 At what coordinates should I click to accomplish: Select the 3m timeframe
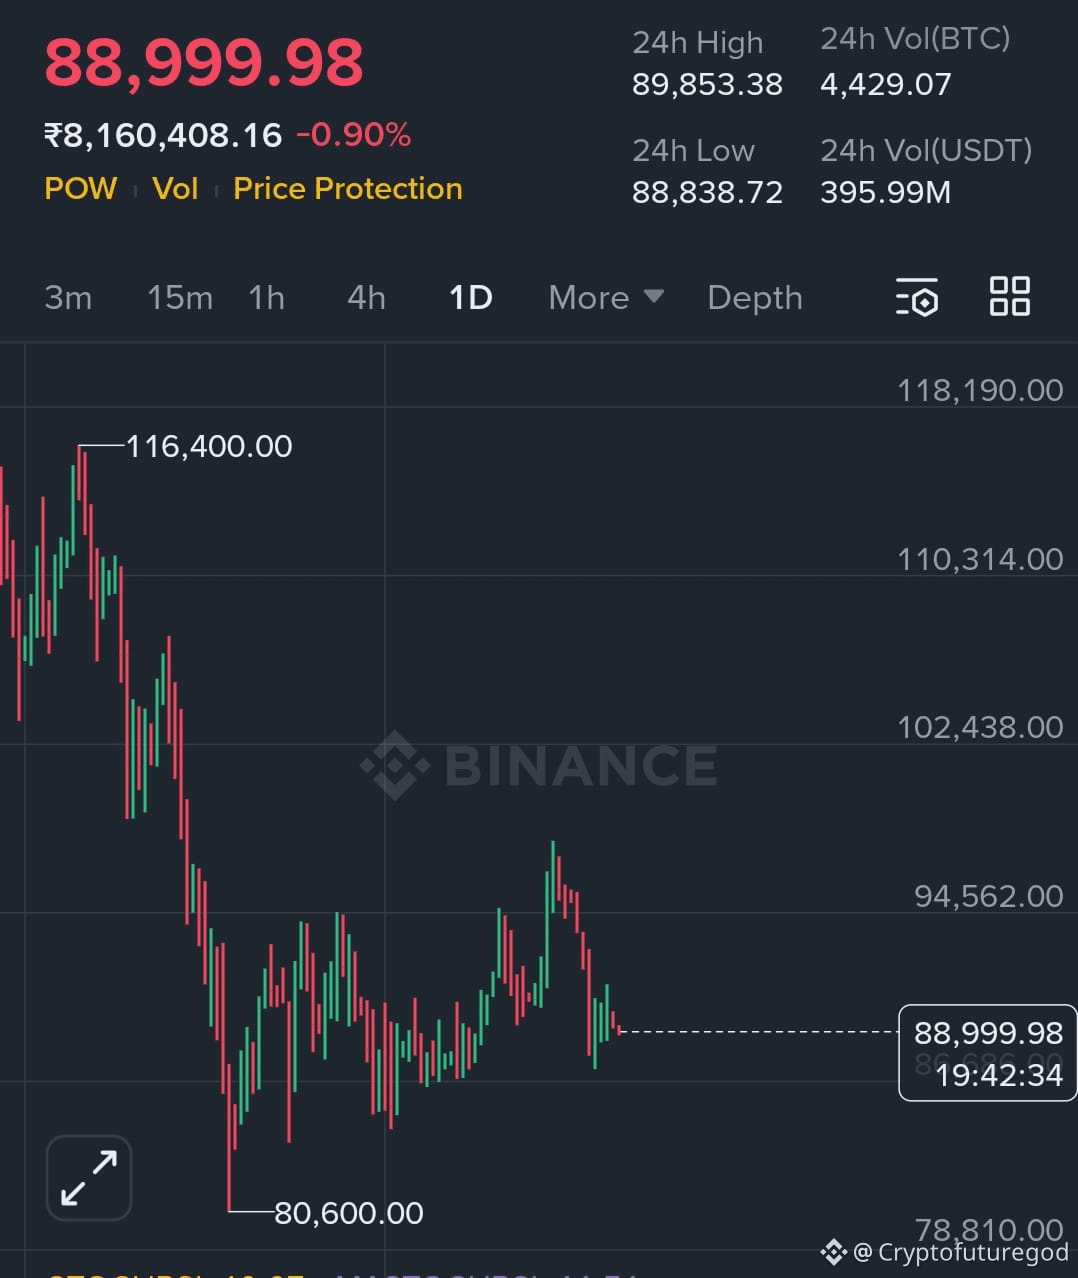point(68,298)
